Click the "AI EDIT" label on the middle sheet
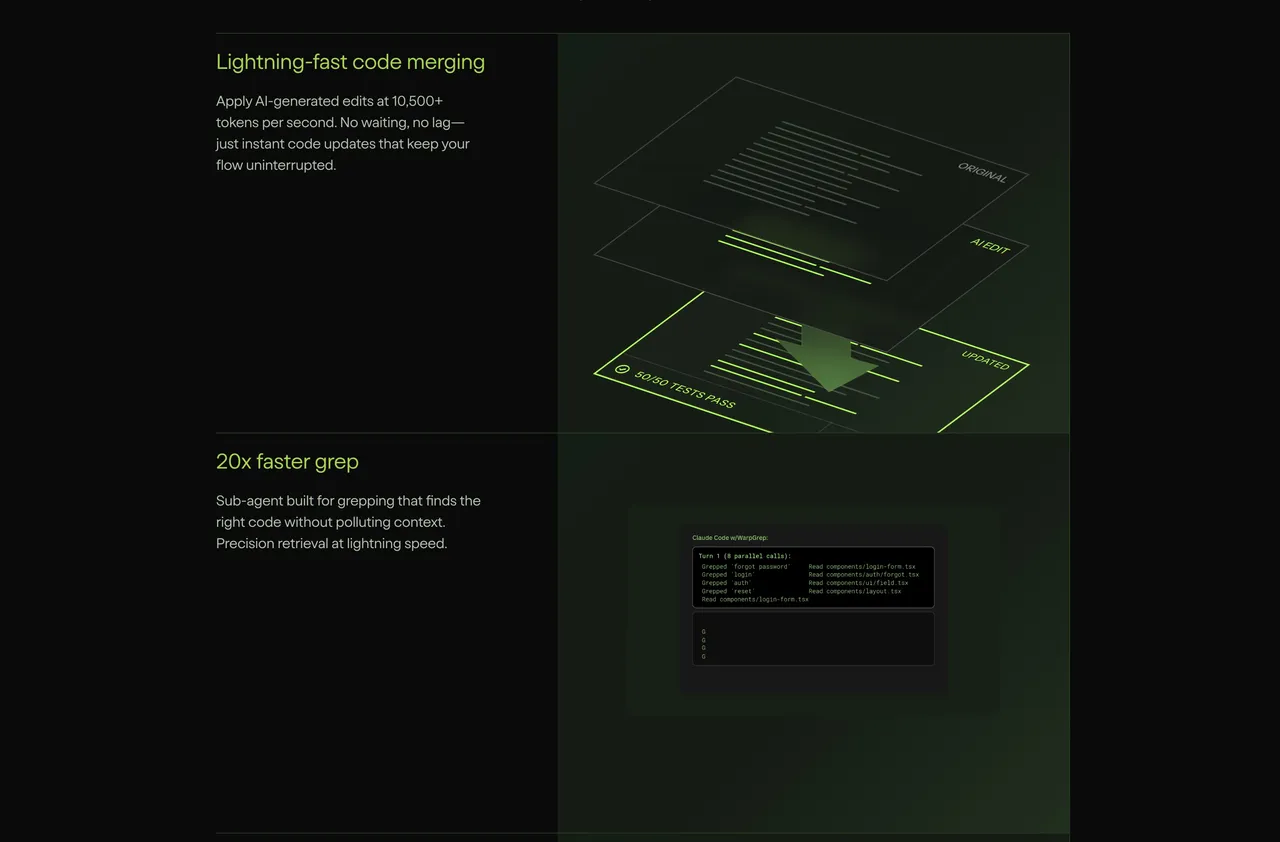The height and width of the screenshot is (842, 1280). click(x=990, y=245)
